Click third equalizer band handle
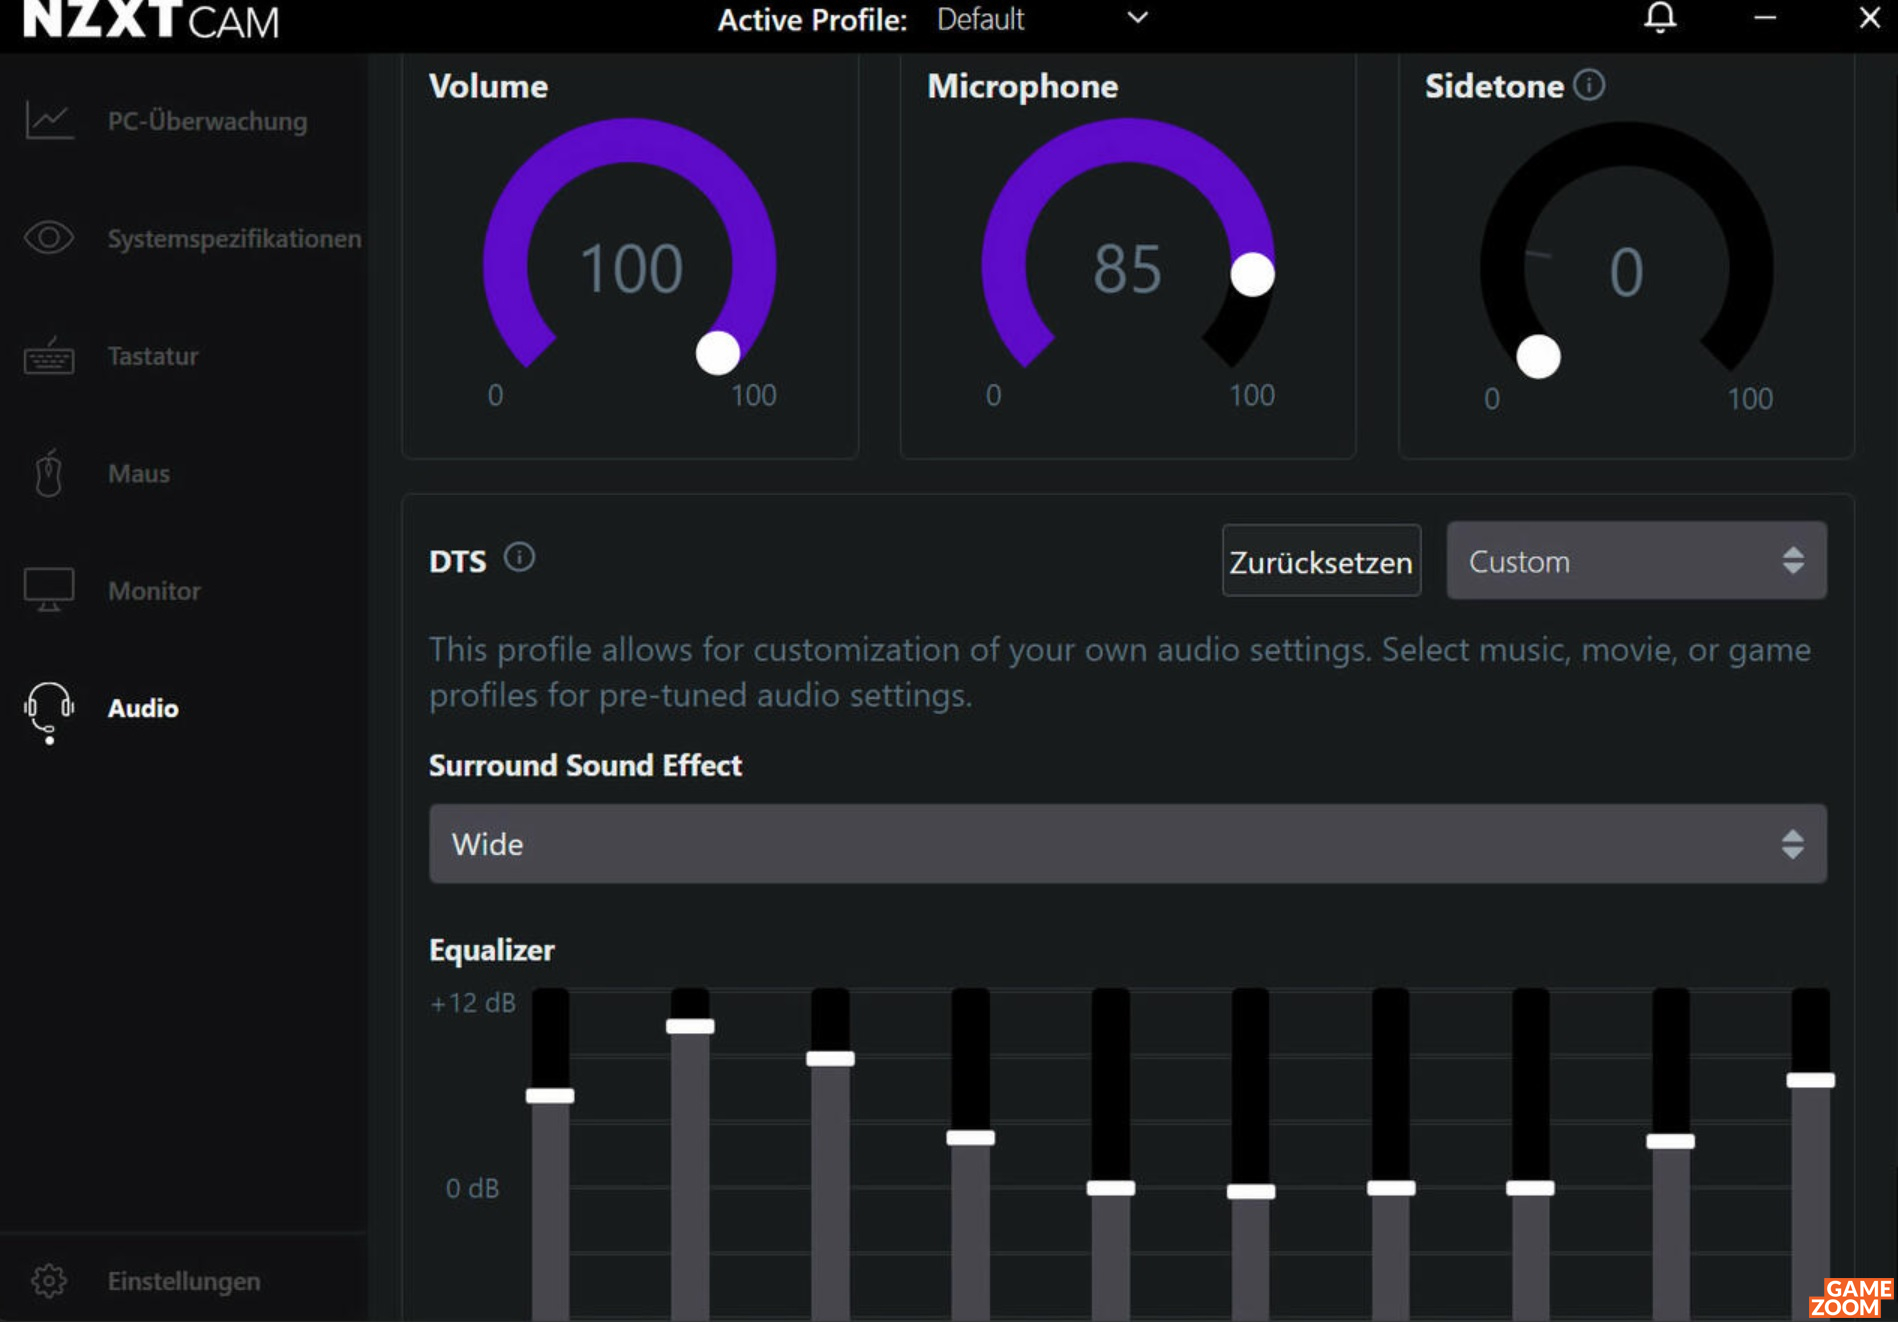 830,1059
